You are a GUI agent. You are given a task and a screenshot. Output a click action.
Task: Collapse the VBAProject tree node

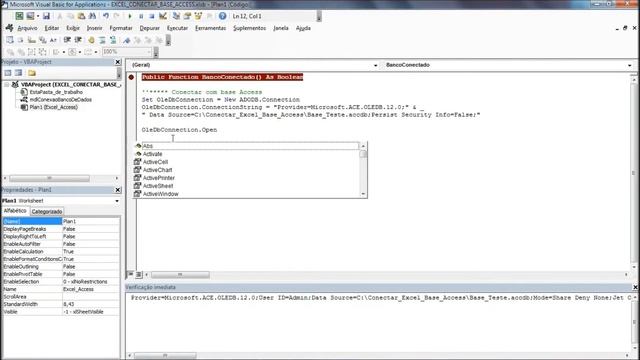(x=7, y=84)
